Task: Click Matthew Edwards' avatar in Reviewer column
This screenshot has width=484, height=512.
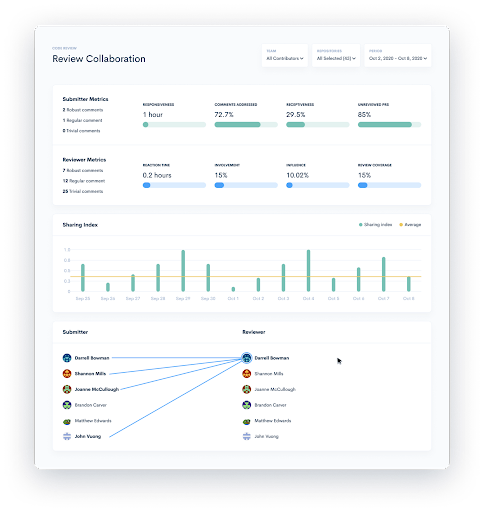Action: pyautogui.click(x=247, y=421)
